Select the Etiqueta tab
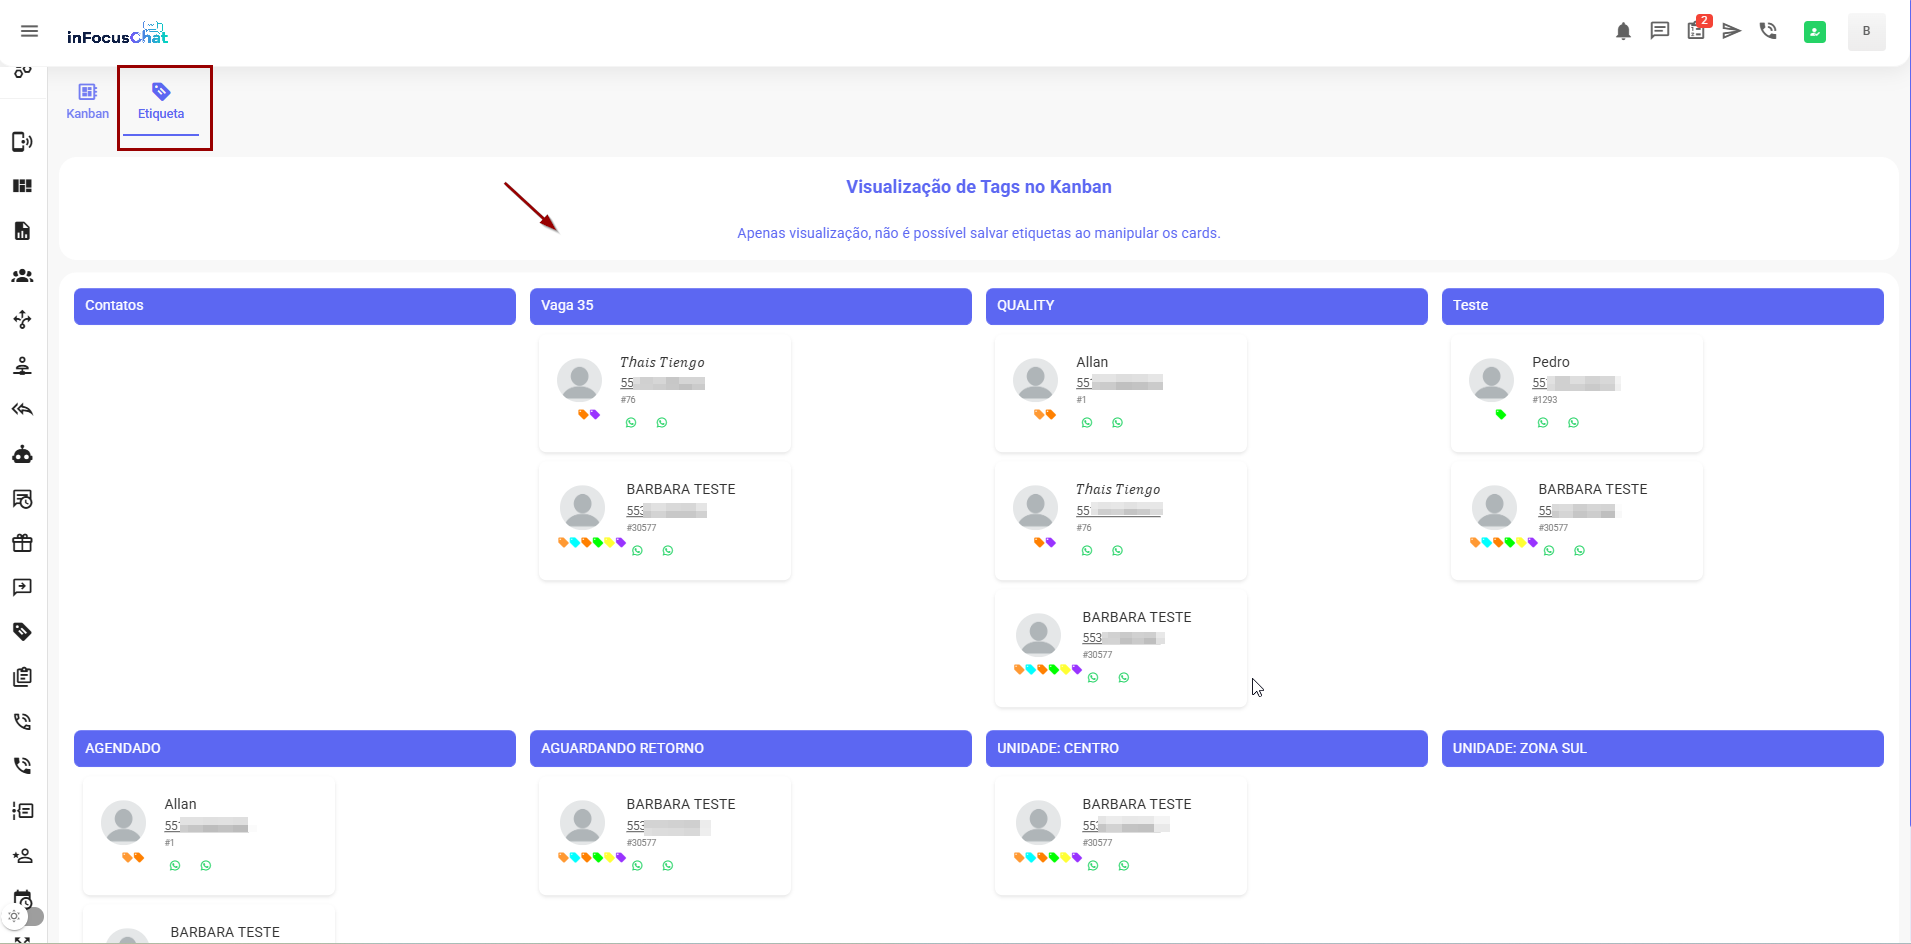 coord(161,102)
